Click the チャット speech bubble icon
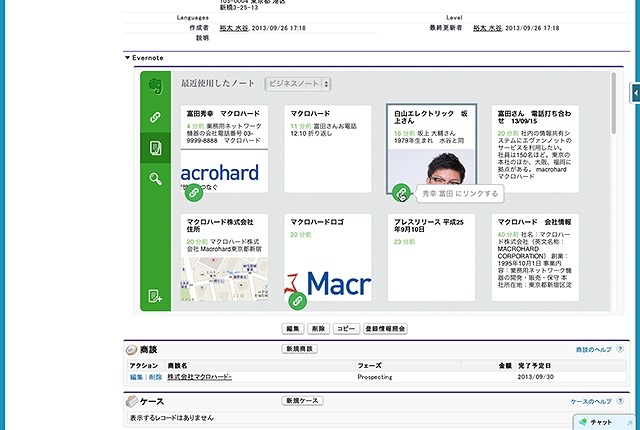This screenshot has height=430, width=640. [x=583, y=422]
